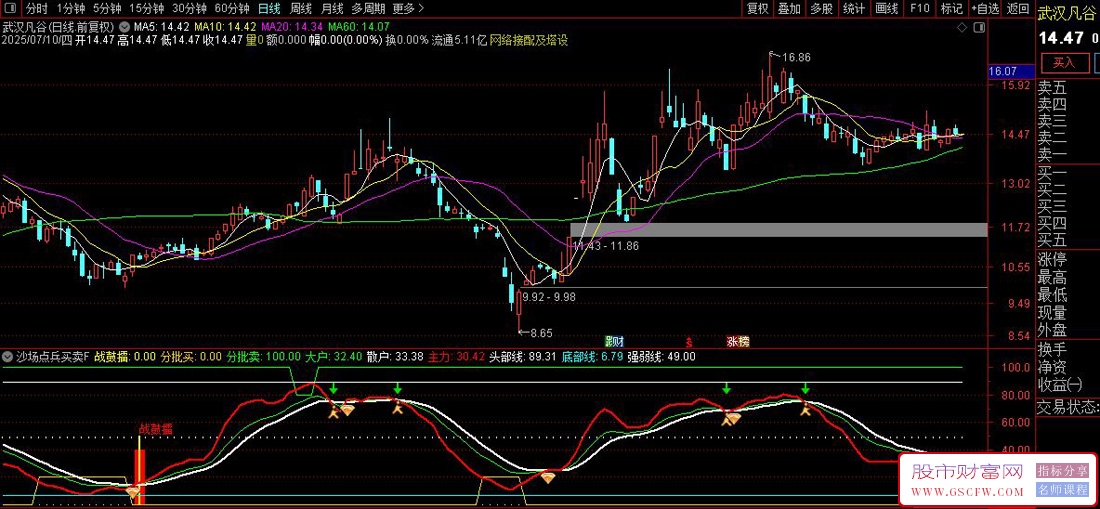Add stock via +自选 button
1100x509 pixels.
tap(985, 9)
